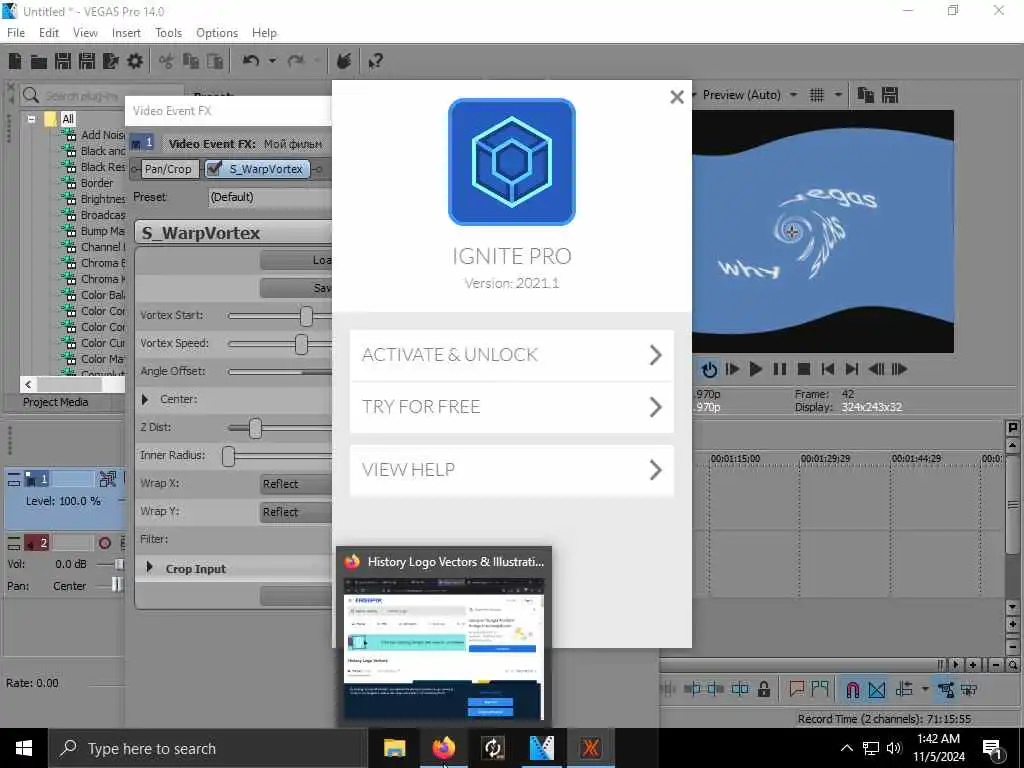Click the Paste toolbar icon

[215, 61]
